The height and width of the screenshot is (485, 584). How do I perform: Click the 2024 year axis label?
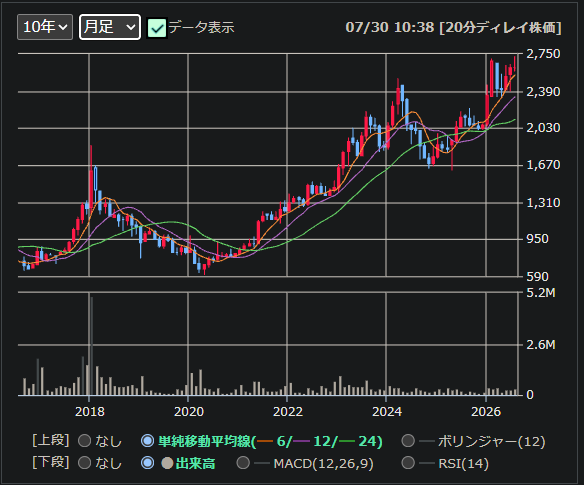click(387, 412)
